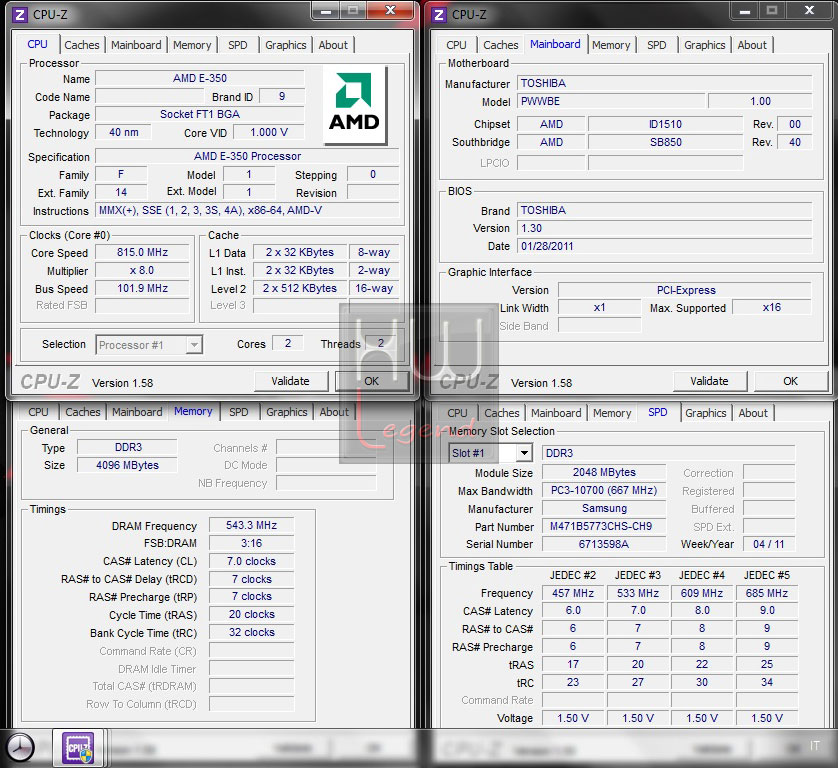Click Max Bandwidth 'PC3-10700 (667 MHz)' field
838x768 pixels.
(604, 491)
